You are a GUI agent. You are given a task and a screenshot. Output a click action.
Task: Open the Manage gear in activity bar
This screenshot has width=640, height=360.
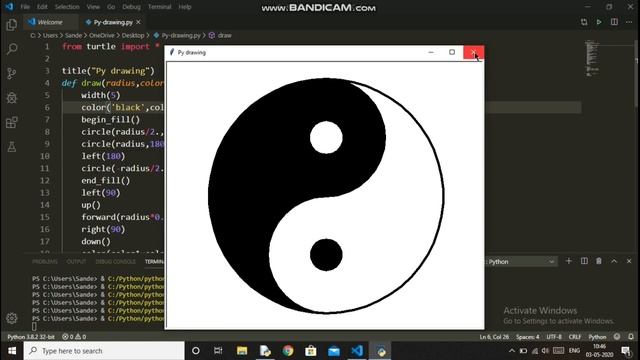coord(11,318)
